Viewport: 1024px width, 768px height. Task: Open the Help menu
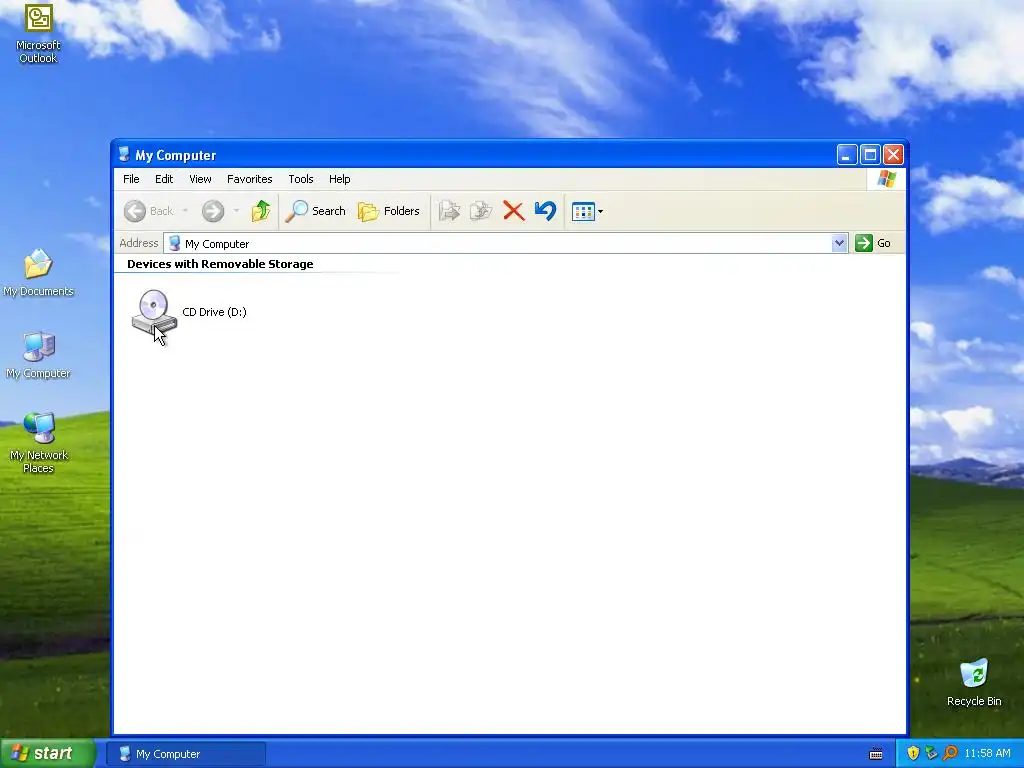pyautogui.click(x=340, y=179)
